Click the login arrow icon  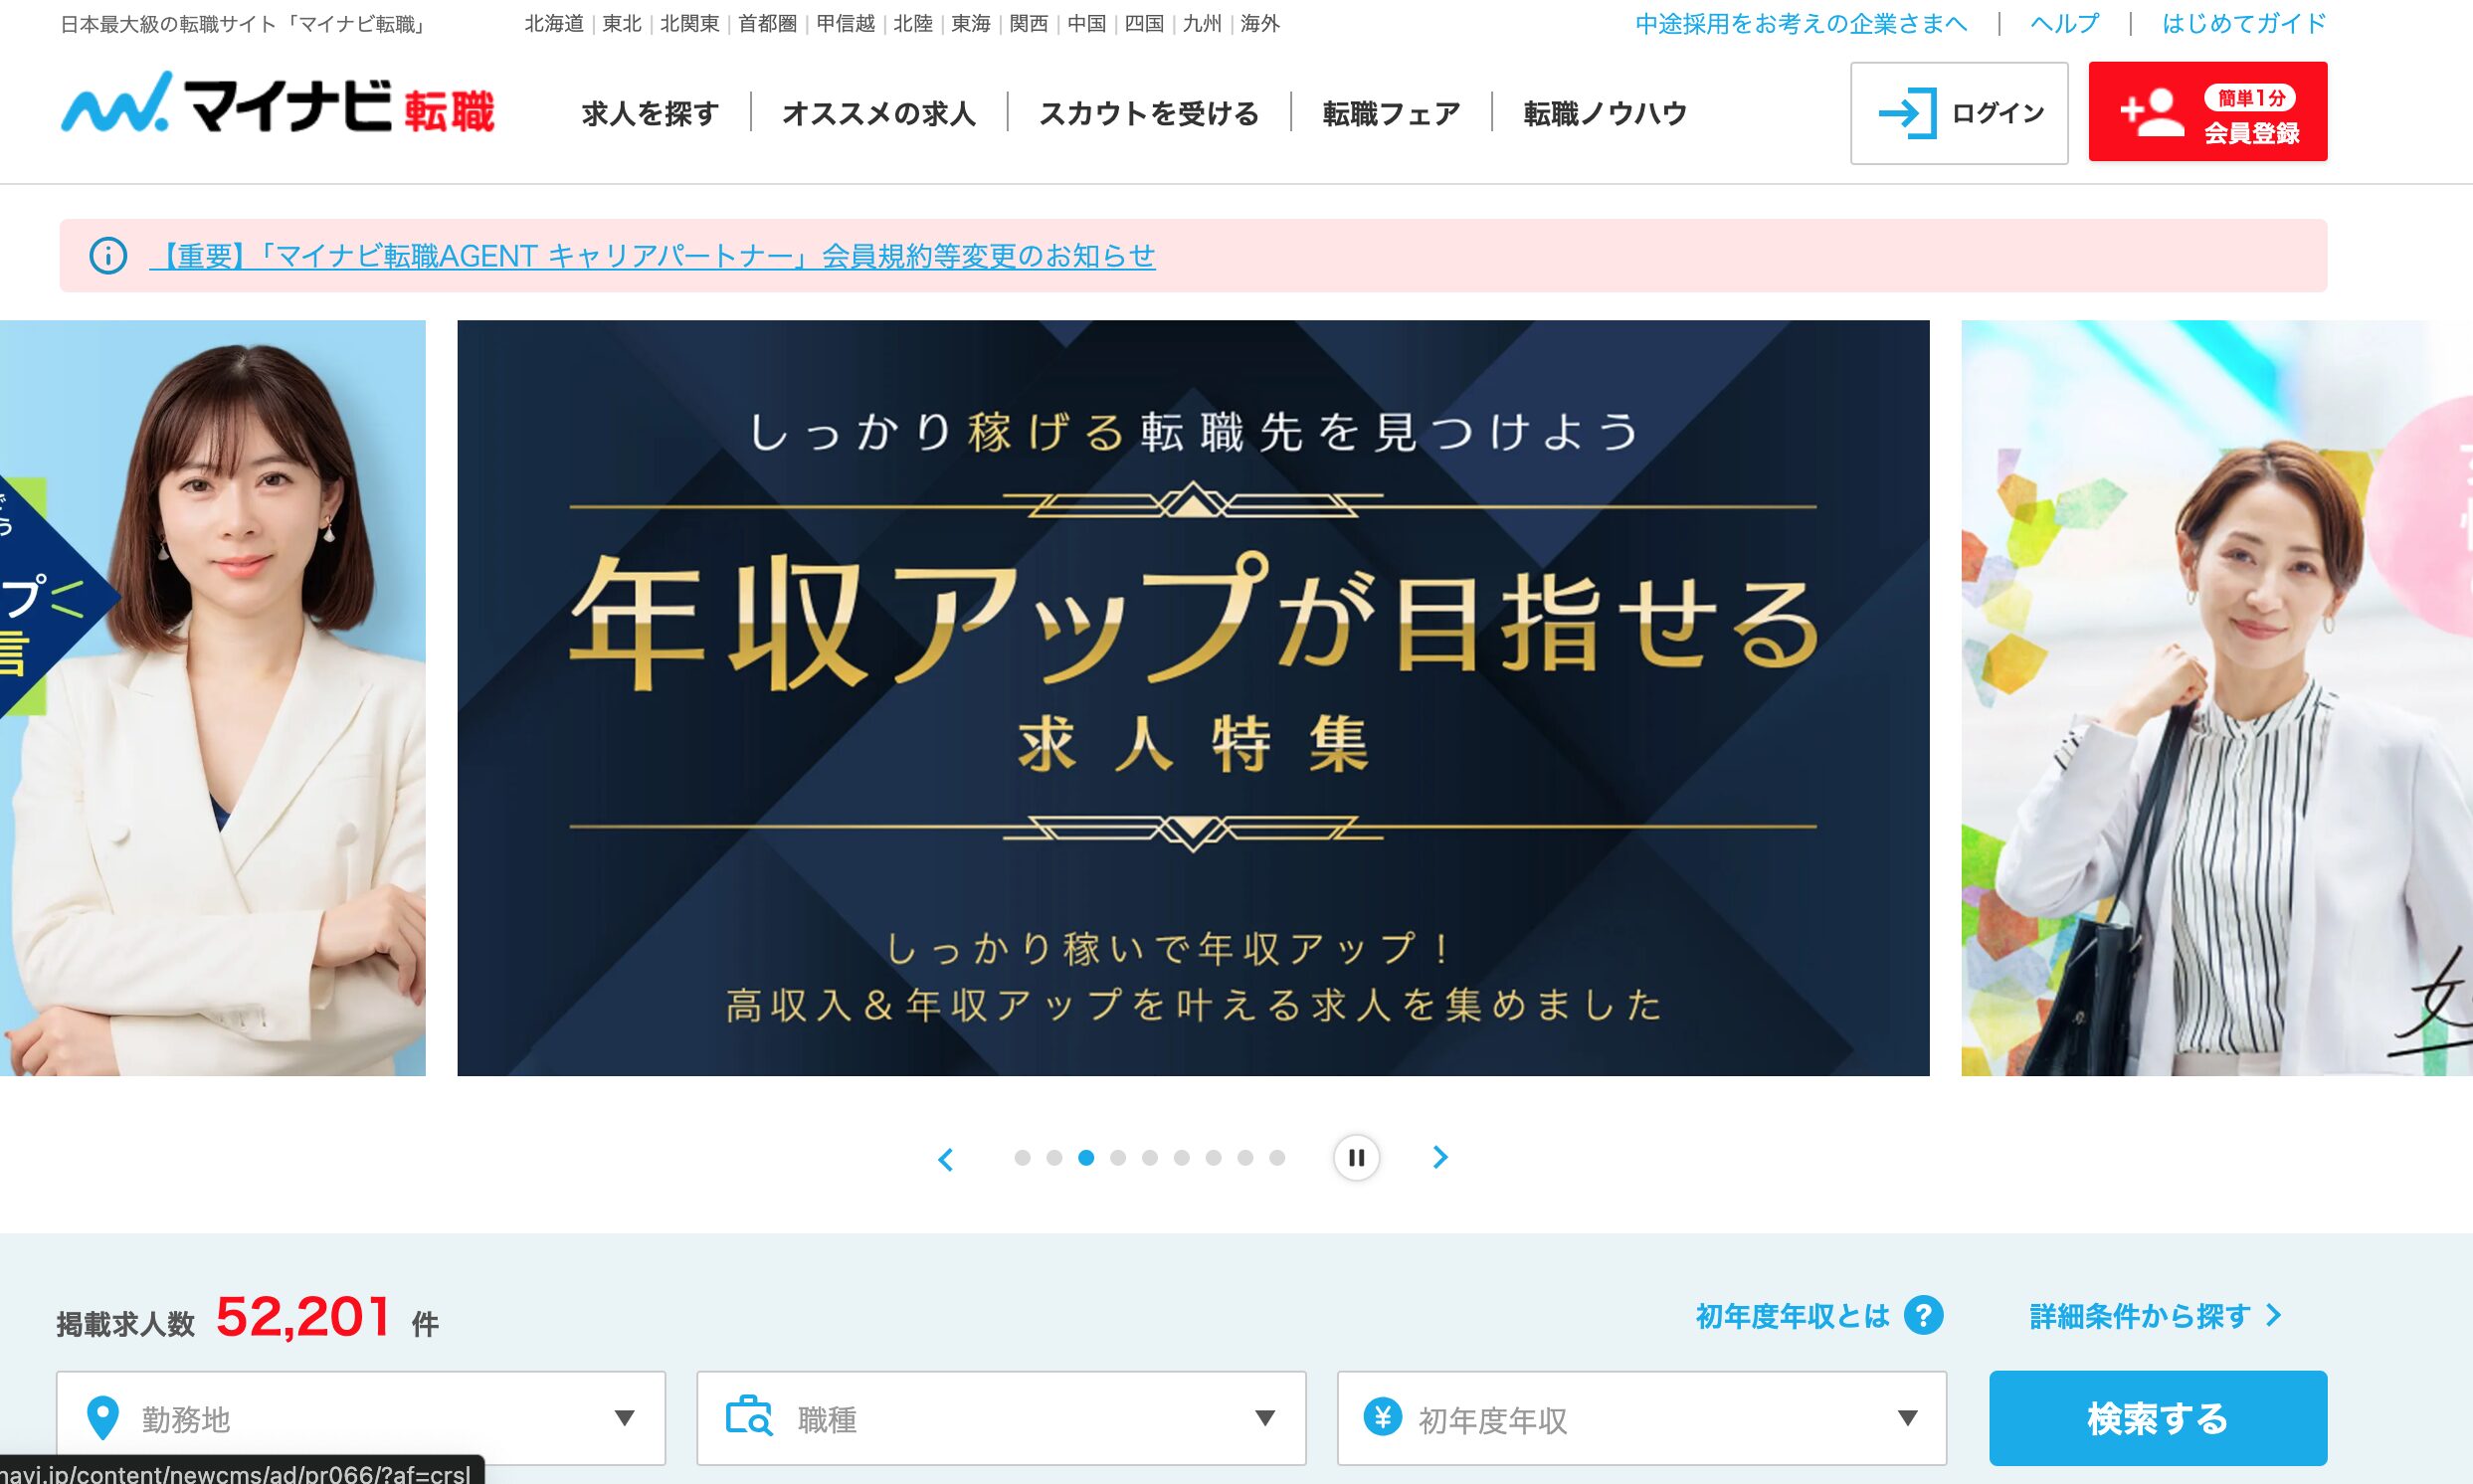(x=1907, y=113)
